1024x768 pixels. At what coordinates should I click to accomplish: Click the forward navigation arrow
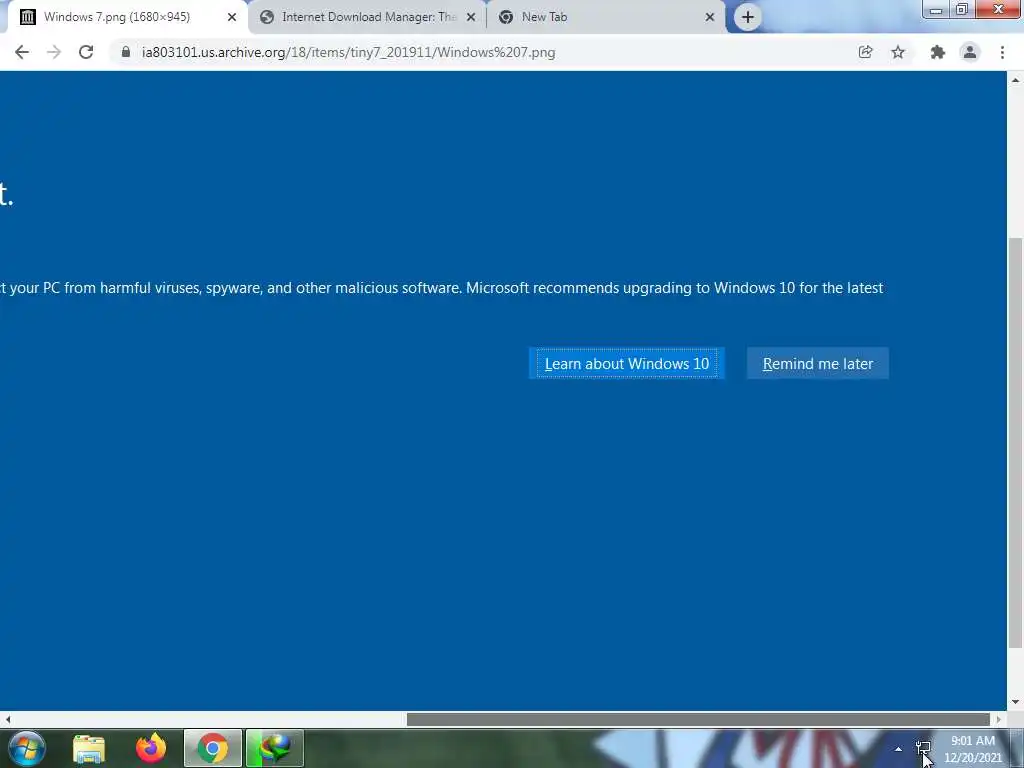(x=54, y=52)
